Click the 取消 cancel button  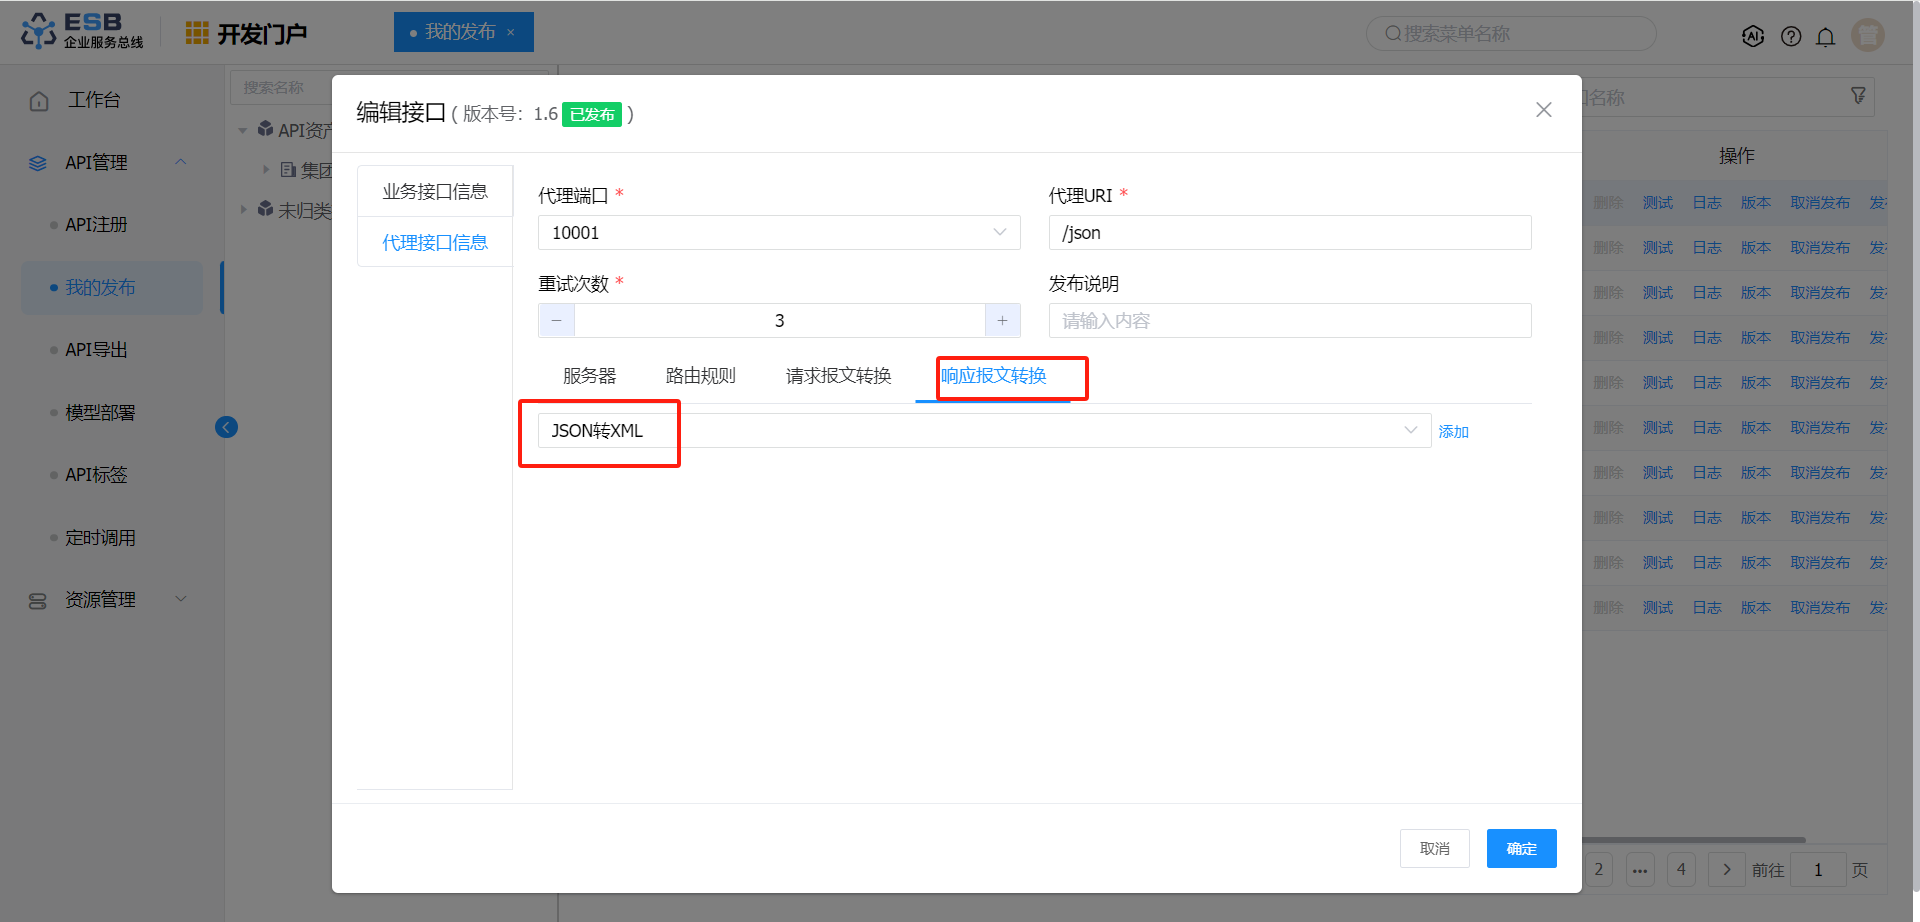(1434, 849)
